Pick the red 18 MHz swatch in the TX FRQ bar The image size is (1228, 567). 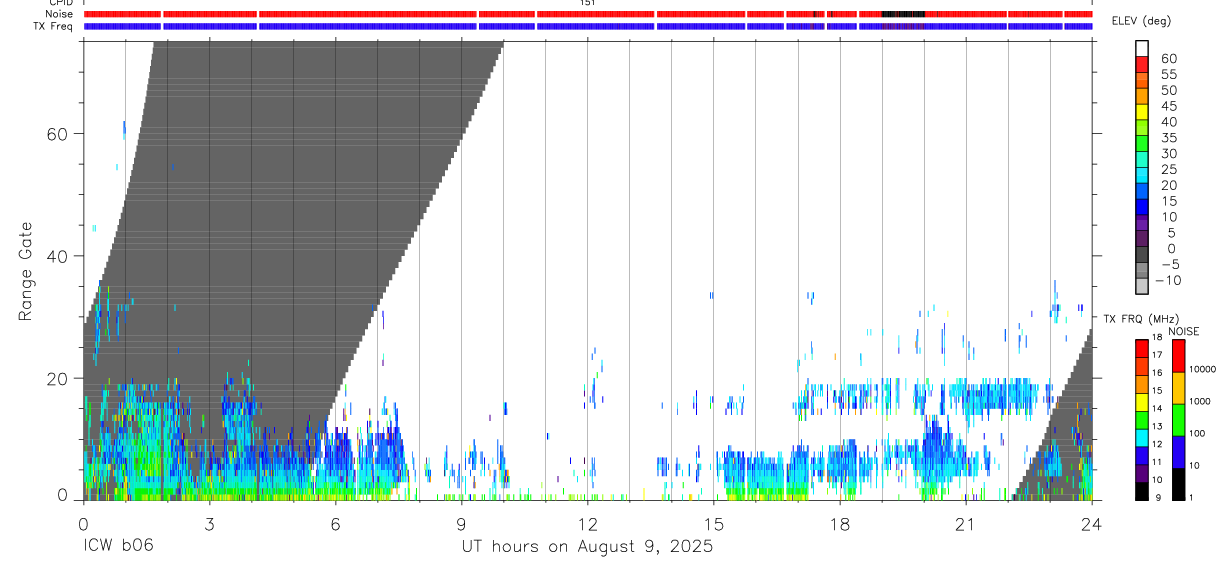(1143, 348)
